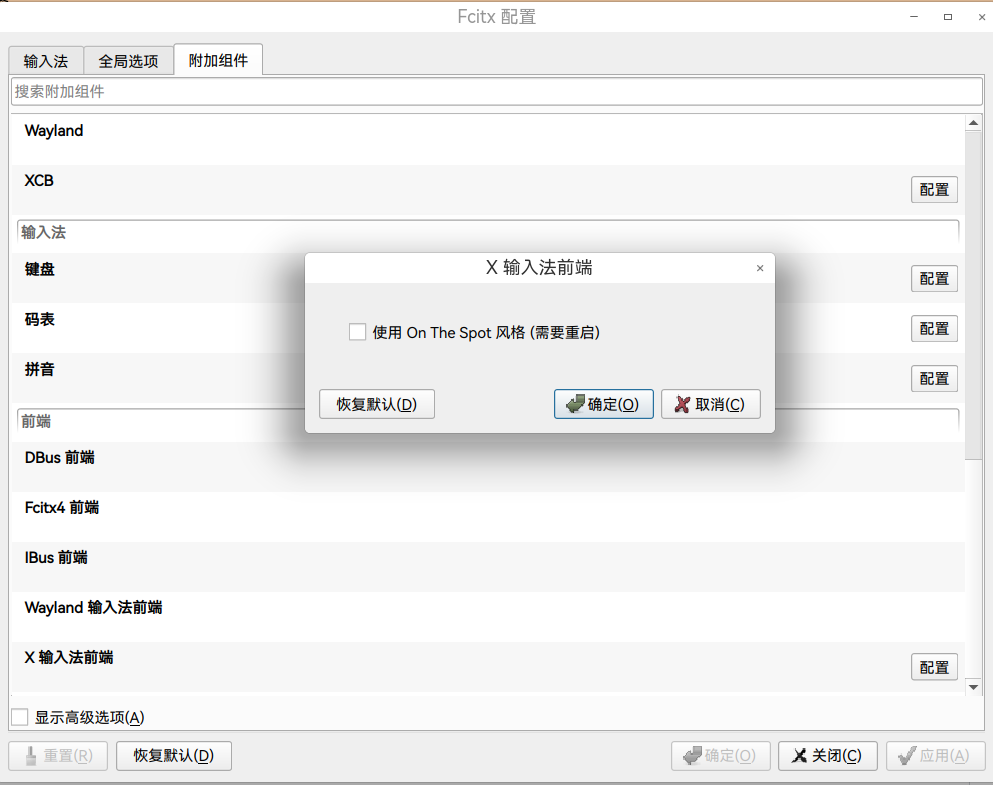Select the Fcitx4 前端 row
Screen dimensions: 993x785
[488, 517]
